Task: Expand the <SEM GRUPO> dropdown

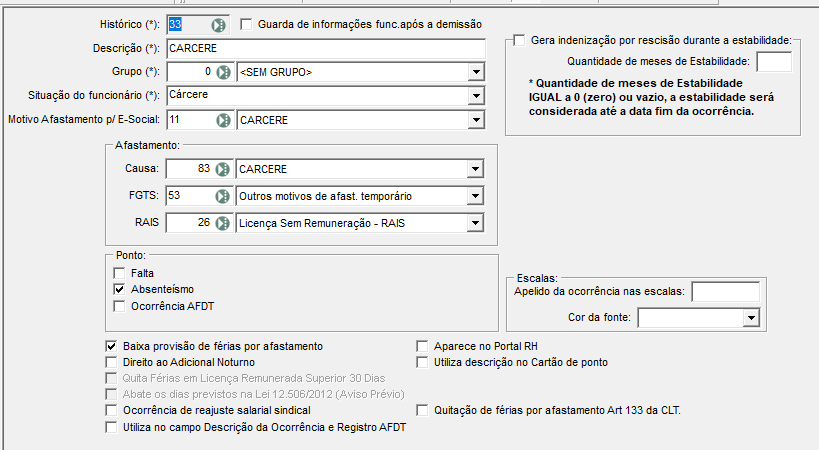Action: pyautogui.click(x=476, y=72)
